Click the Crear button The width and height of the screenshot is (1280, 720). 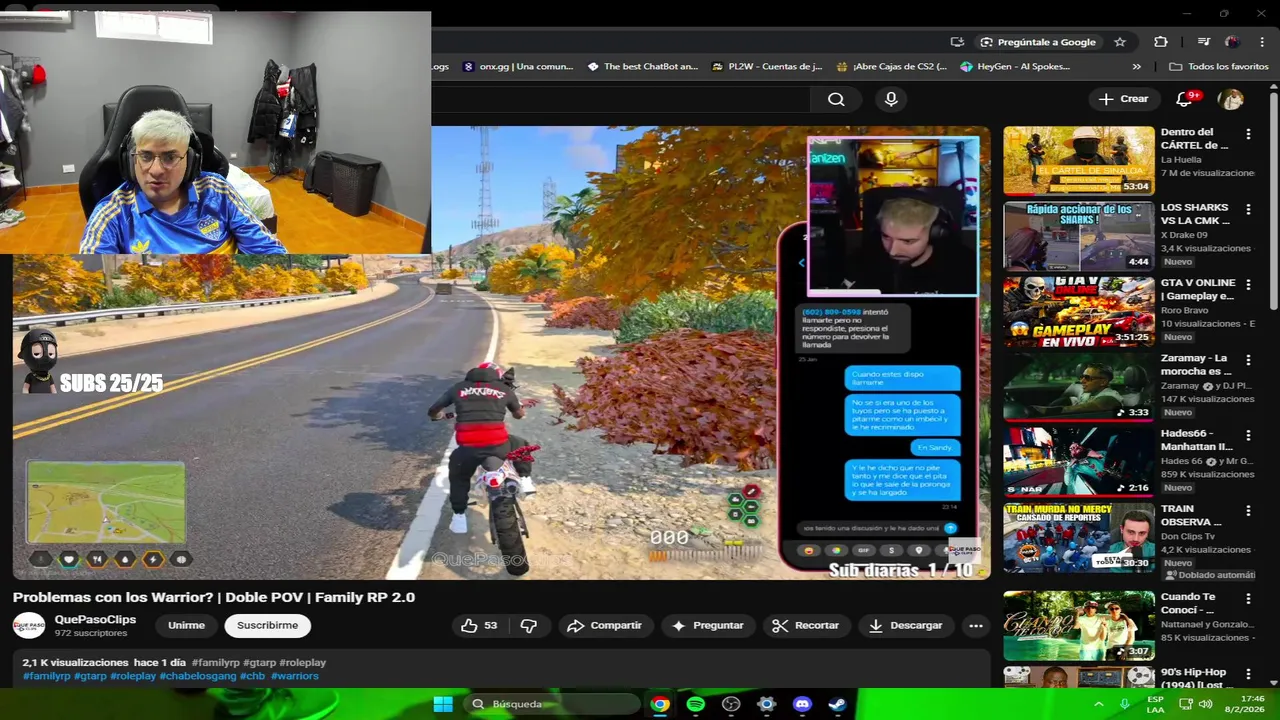coord(1123,99)
